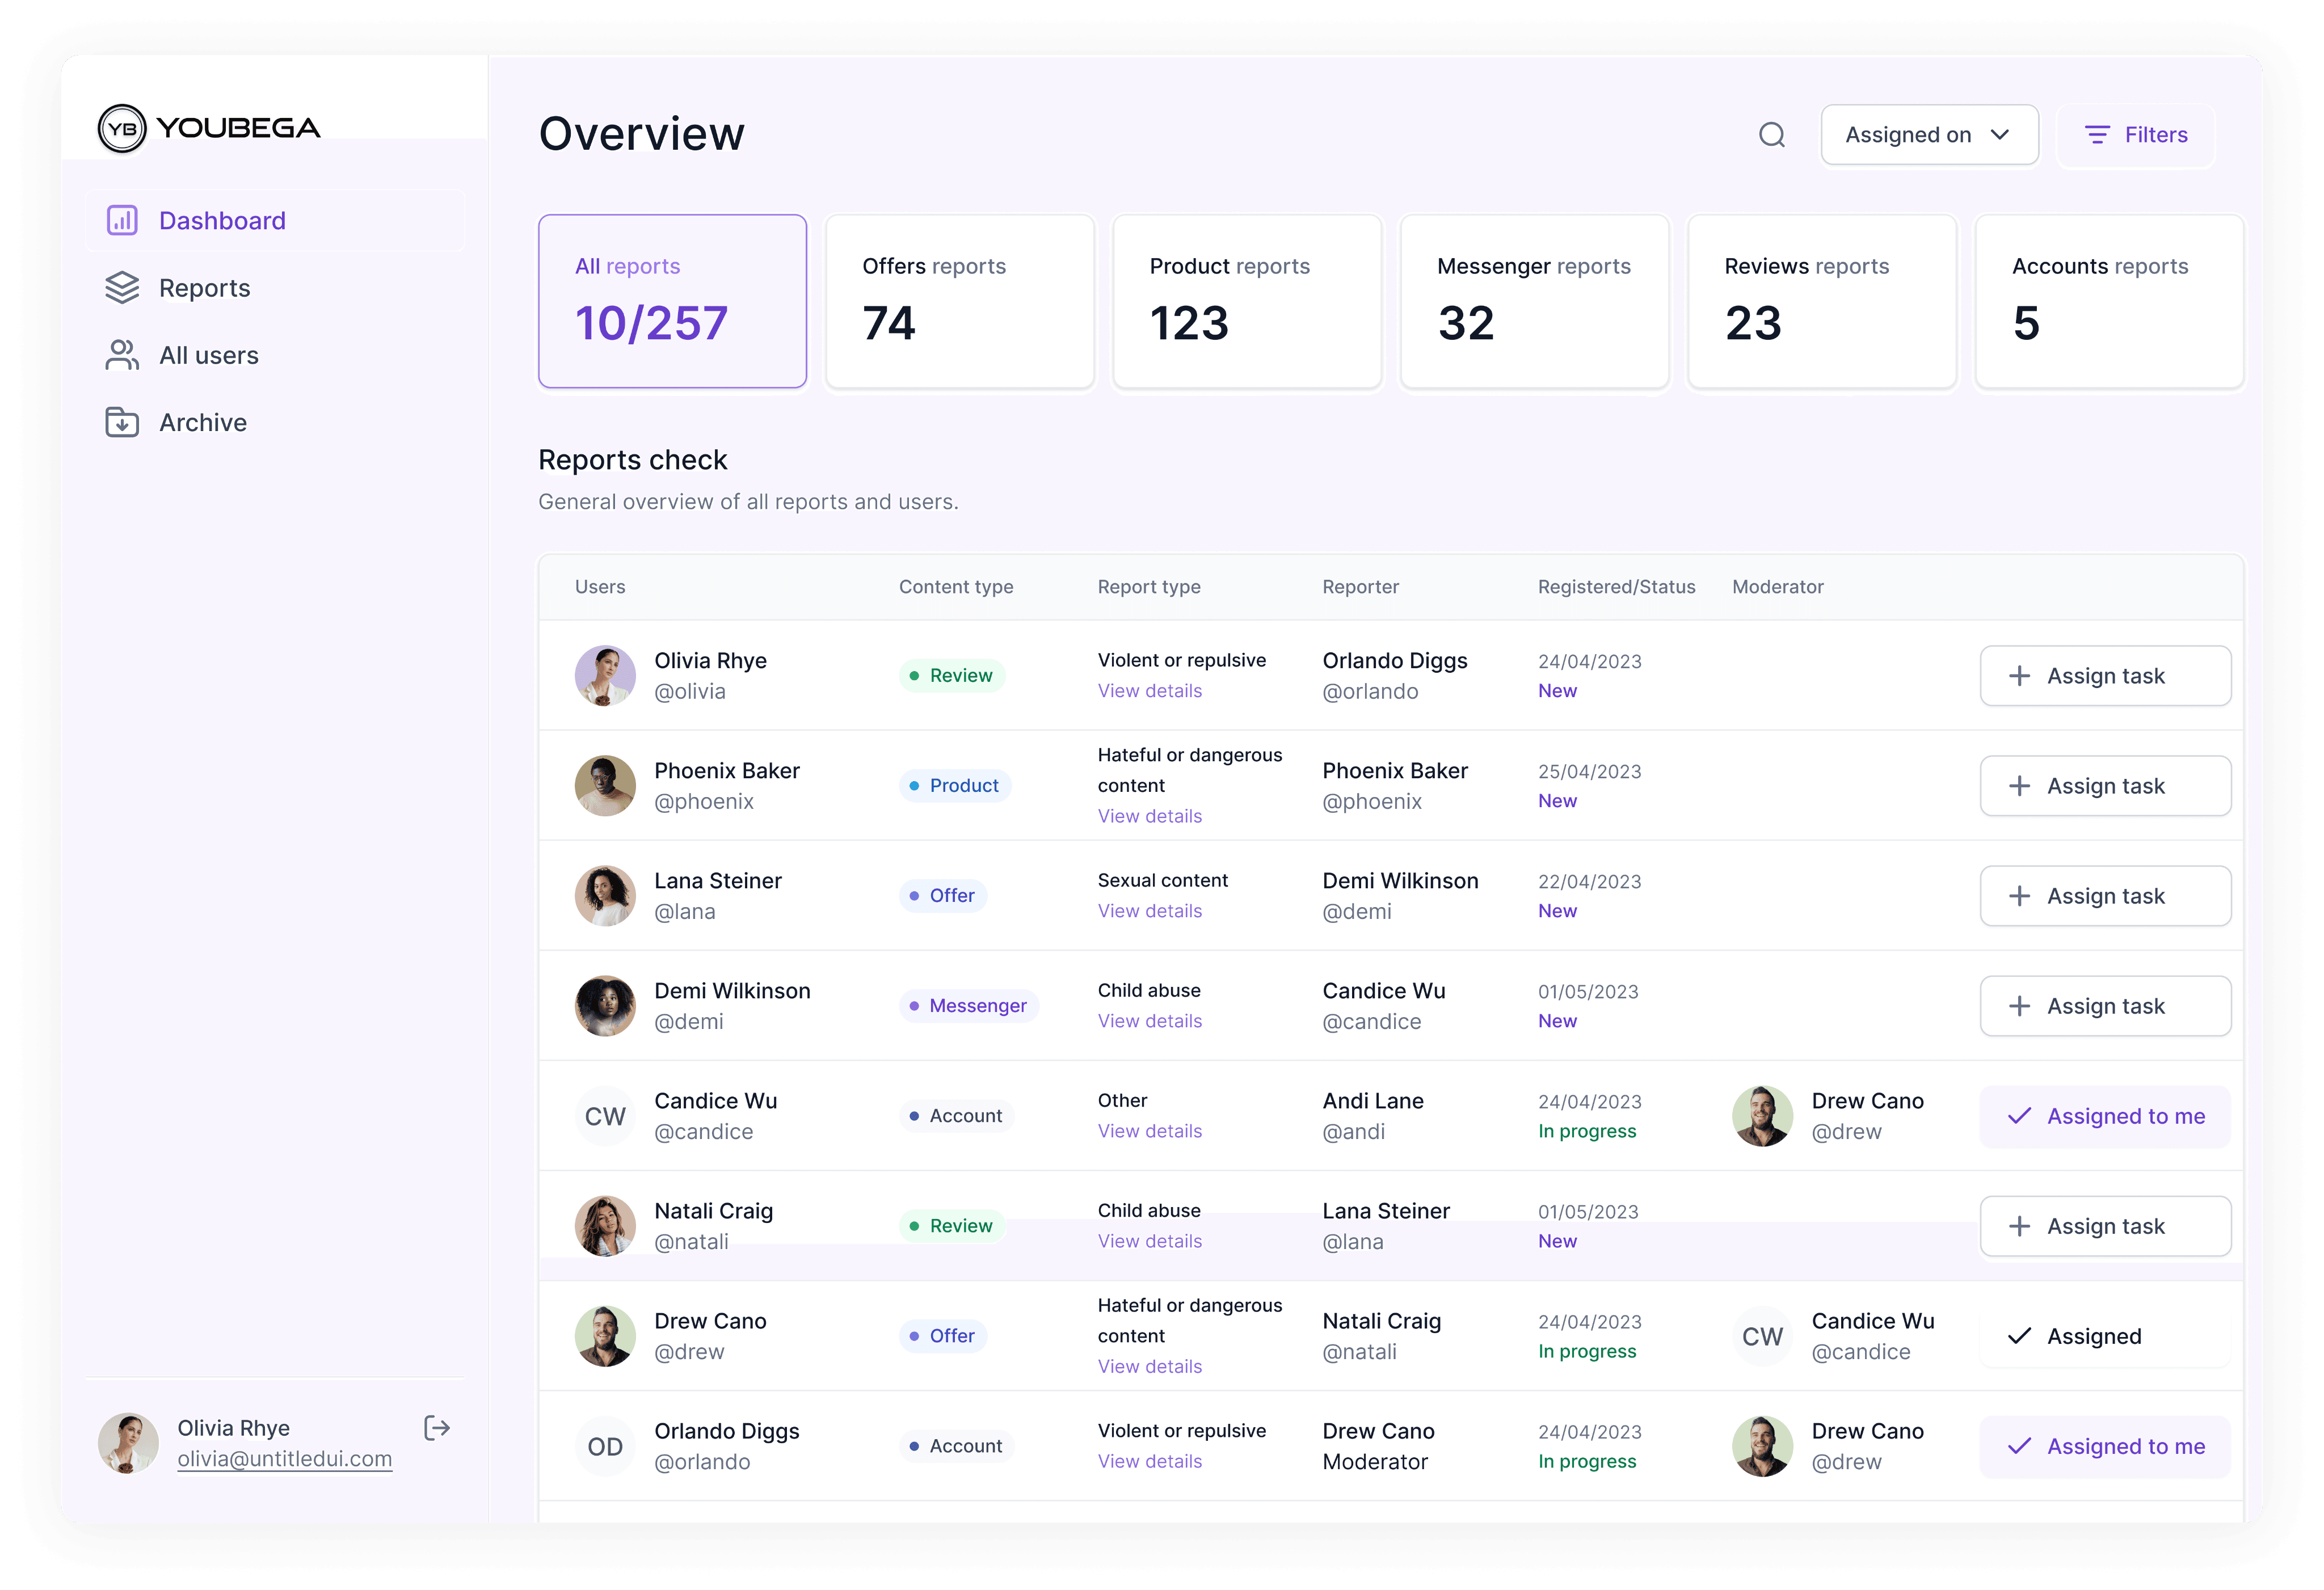Toggle Assigned to me for Candice Wu
Screen dimensions: 2324x1590
point(2105,1116)
